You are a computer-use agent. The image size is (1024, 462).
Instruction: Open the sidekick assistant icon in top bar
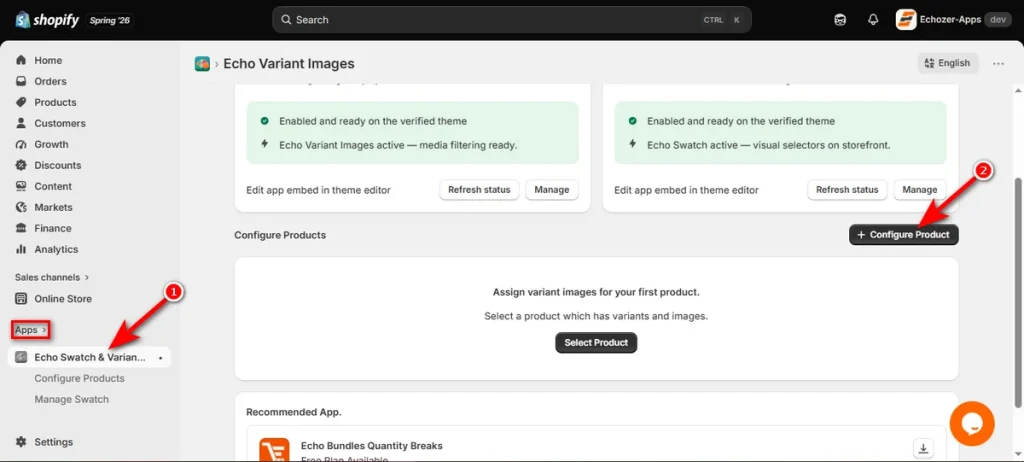click(840, 20)
